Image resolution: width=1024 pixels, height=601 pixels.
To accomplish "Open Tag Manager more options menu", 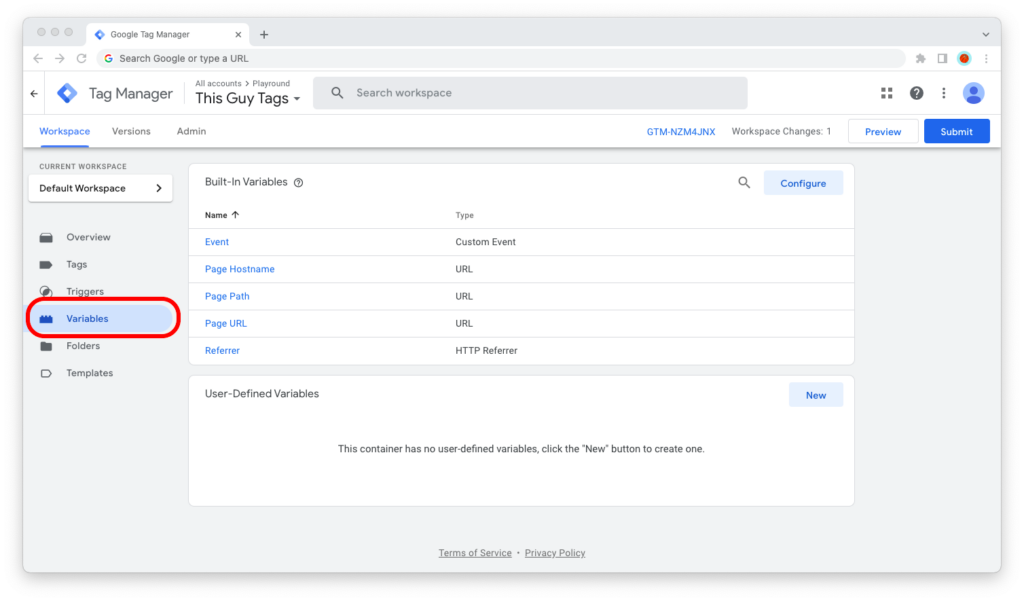I will (x=944, y=93).
